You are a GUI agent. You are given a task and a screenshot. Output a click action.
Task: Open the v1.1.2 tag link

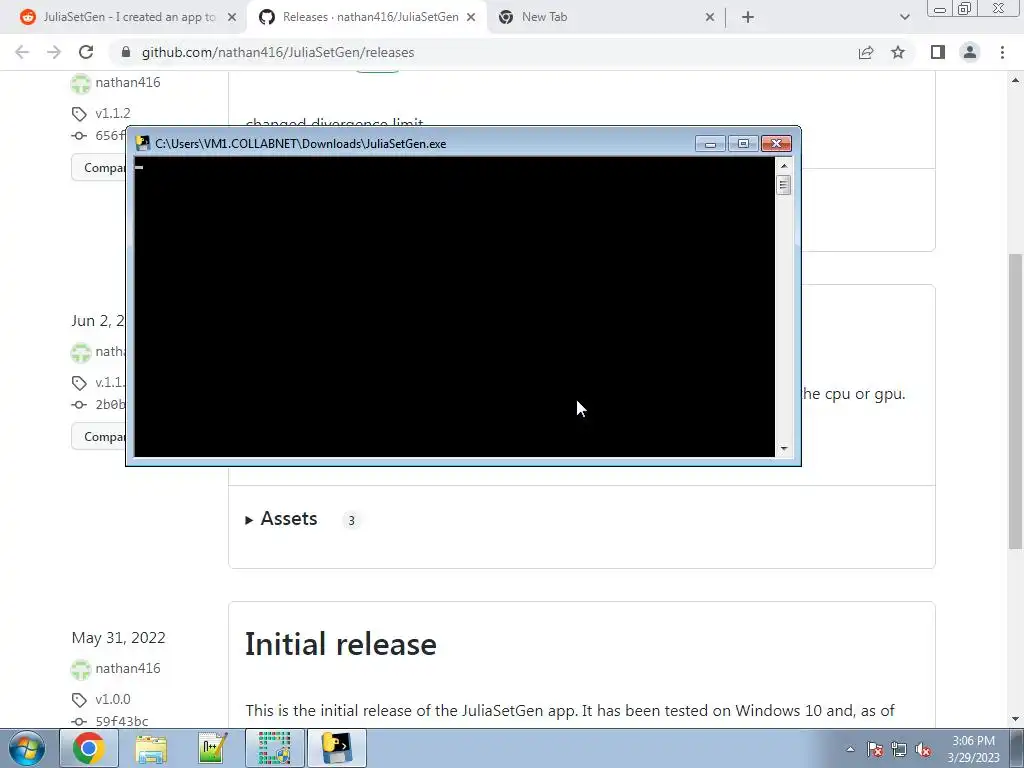coord(112,113)
